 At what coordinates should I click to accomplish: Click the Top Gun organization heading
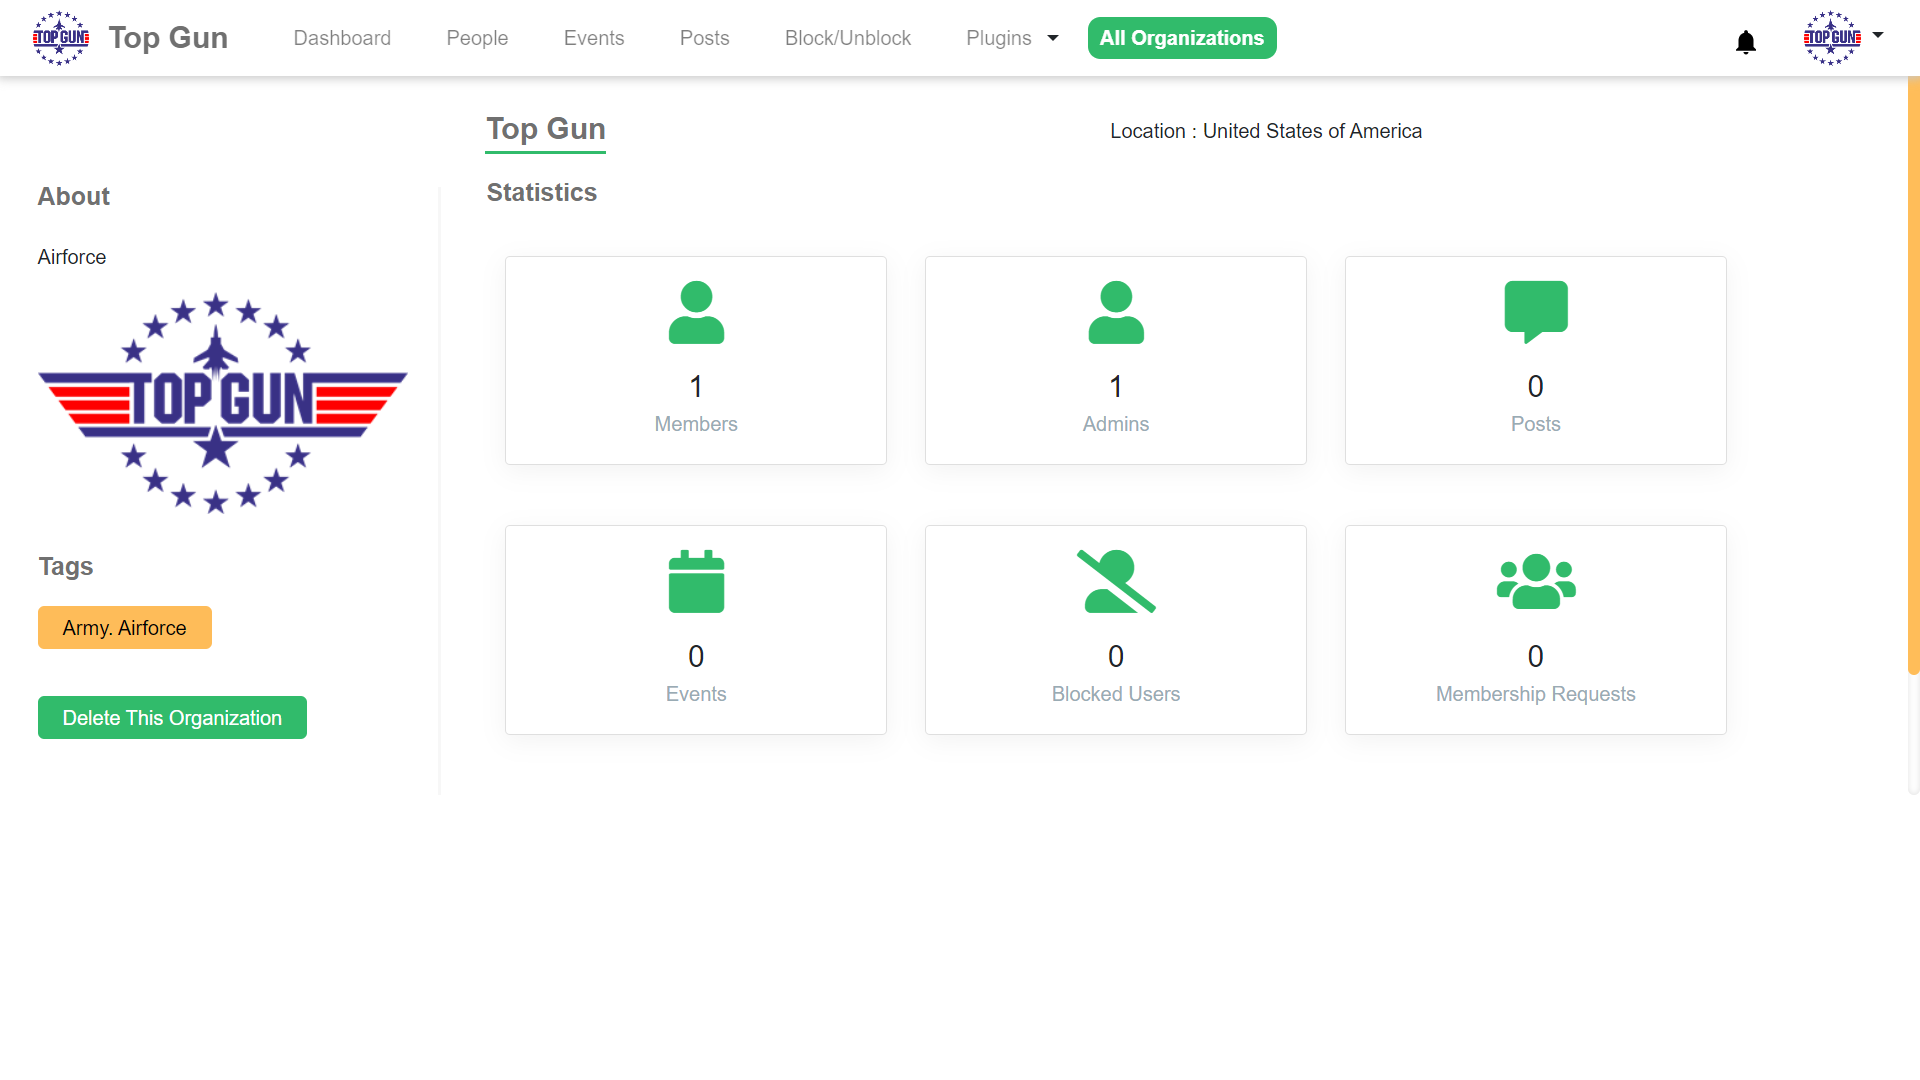546,129
